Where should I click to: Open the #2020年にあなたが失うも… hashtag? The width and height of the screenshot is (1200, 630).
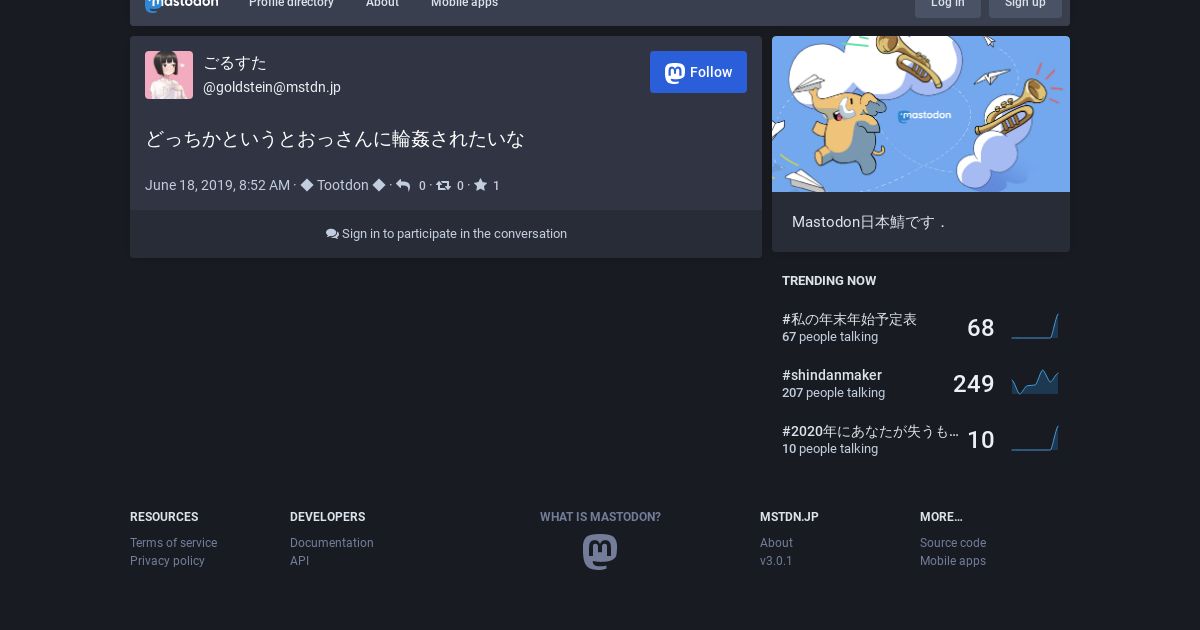(x=870, y=431)
